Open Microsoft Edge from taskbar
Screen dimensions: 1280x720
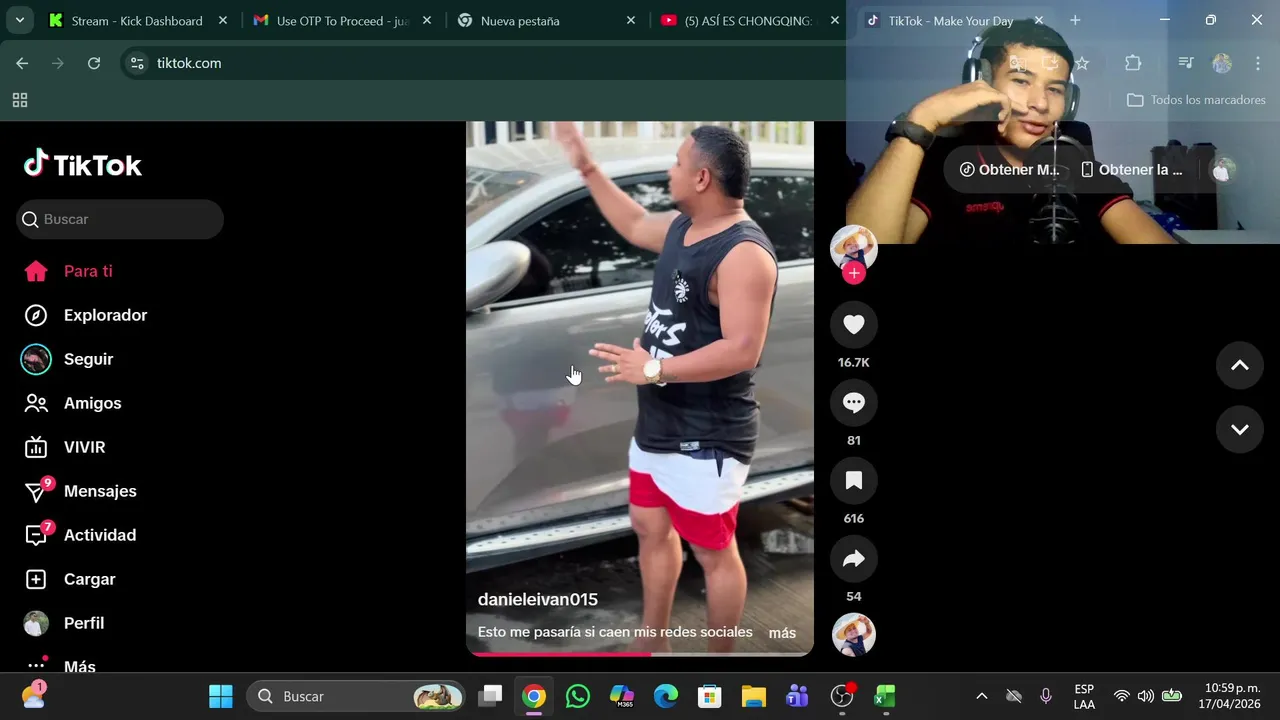tap(666, 696)
